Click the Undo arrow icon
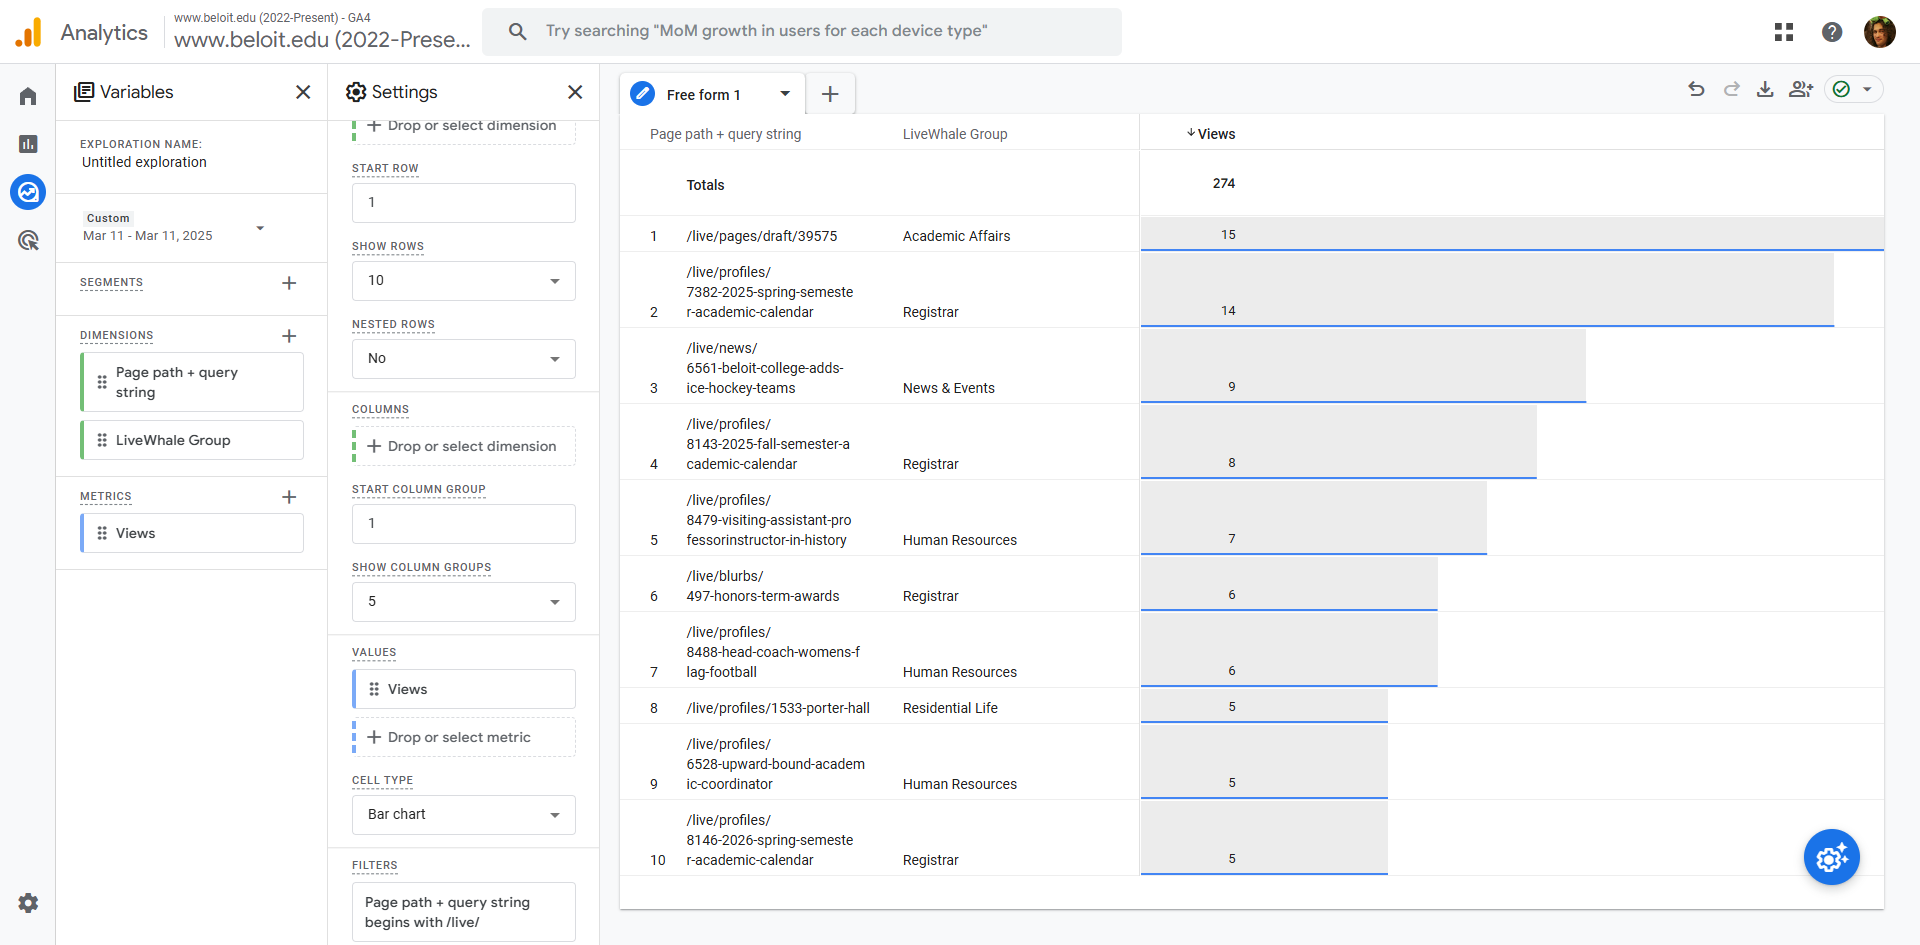The width and height of the screenshot is (1920, 945). pyautogui.click(x=1696, y=89)
